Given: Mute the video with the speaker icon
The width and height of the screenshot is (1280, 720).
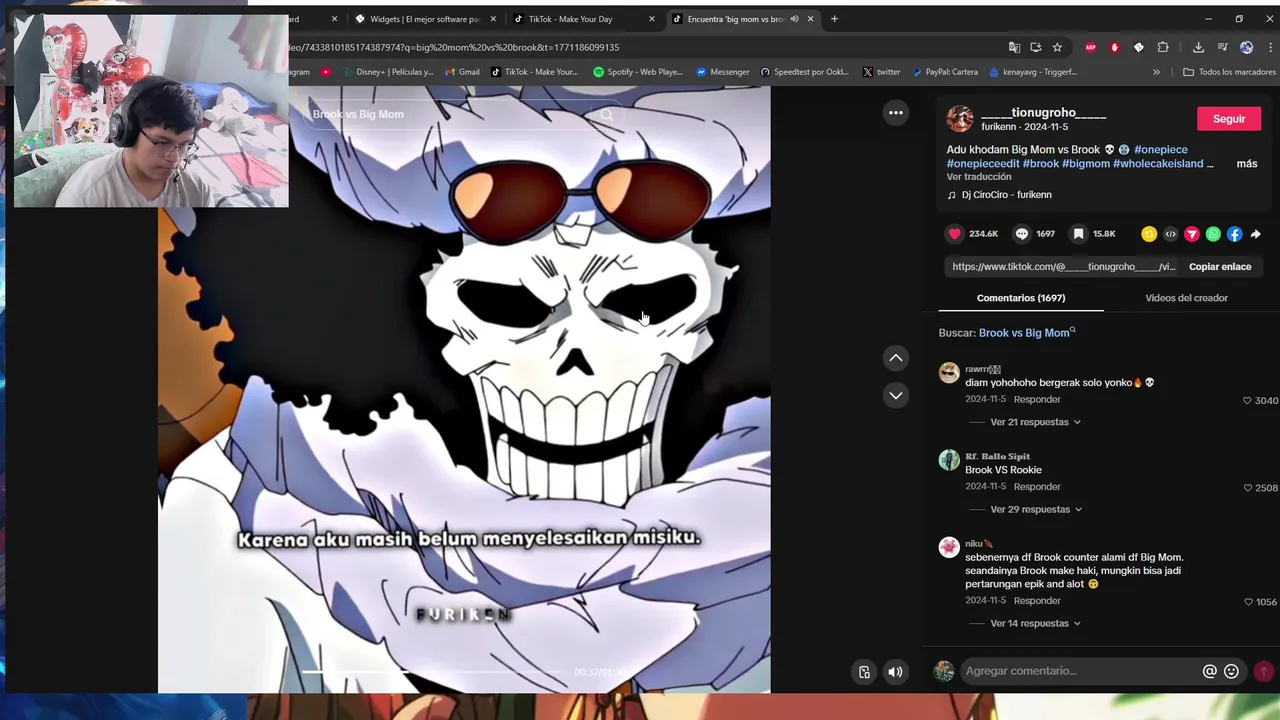Looking at the screenshot, I should [x=895, y=672].
